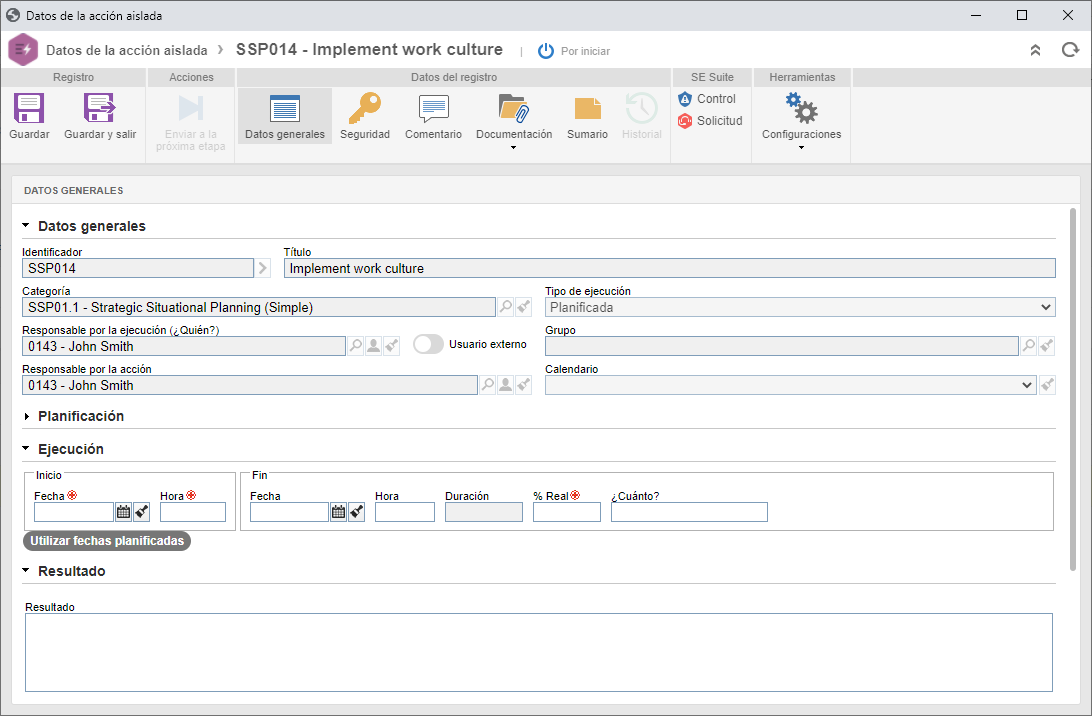
Task: Click the % Real input field
Action: pyautogui.click(x=567, y=512)
